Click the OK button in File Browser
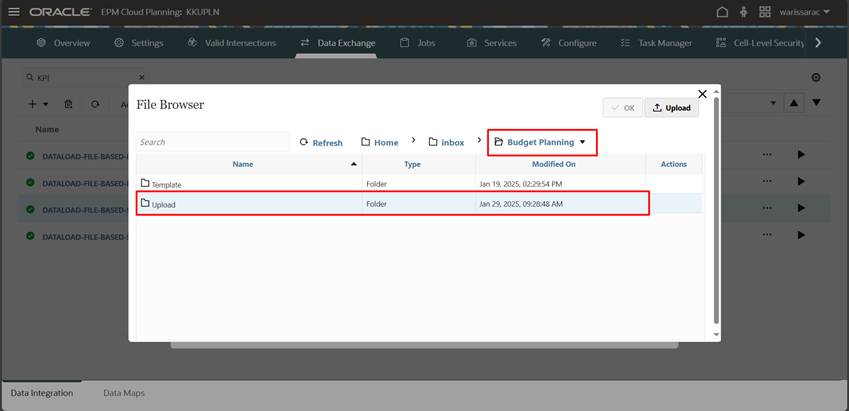The width and height of the screenshot is (849, 411). pyautogui.click(x=623, y=108)
